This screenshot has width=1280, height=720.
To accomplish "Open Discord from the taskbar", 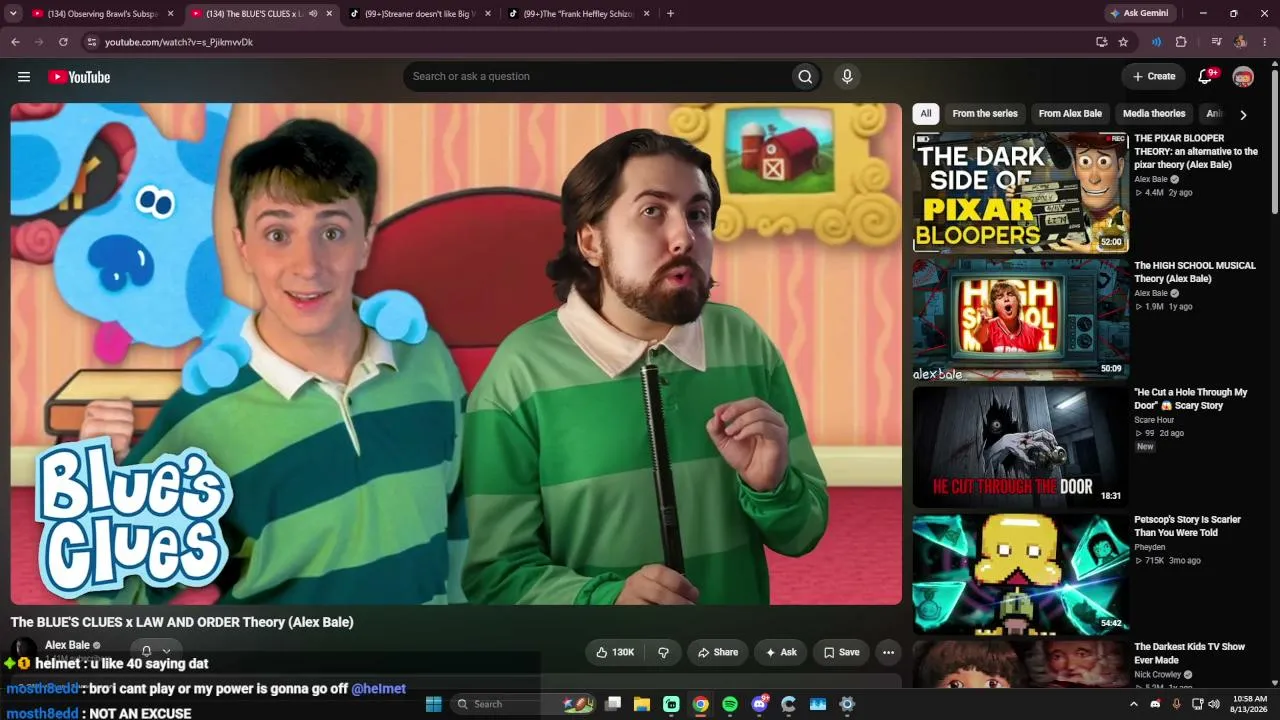I will pyautogui.click(x=759, y=704).
